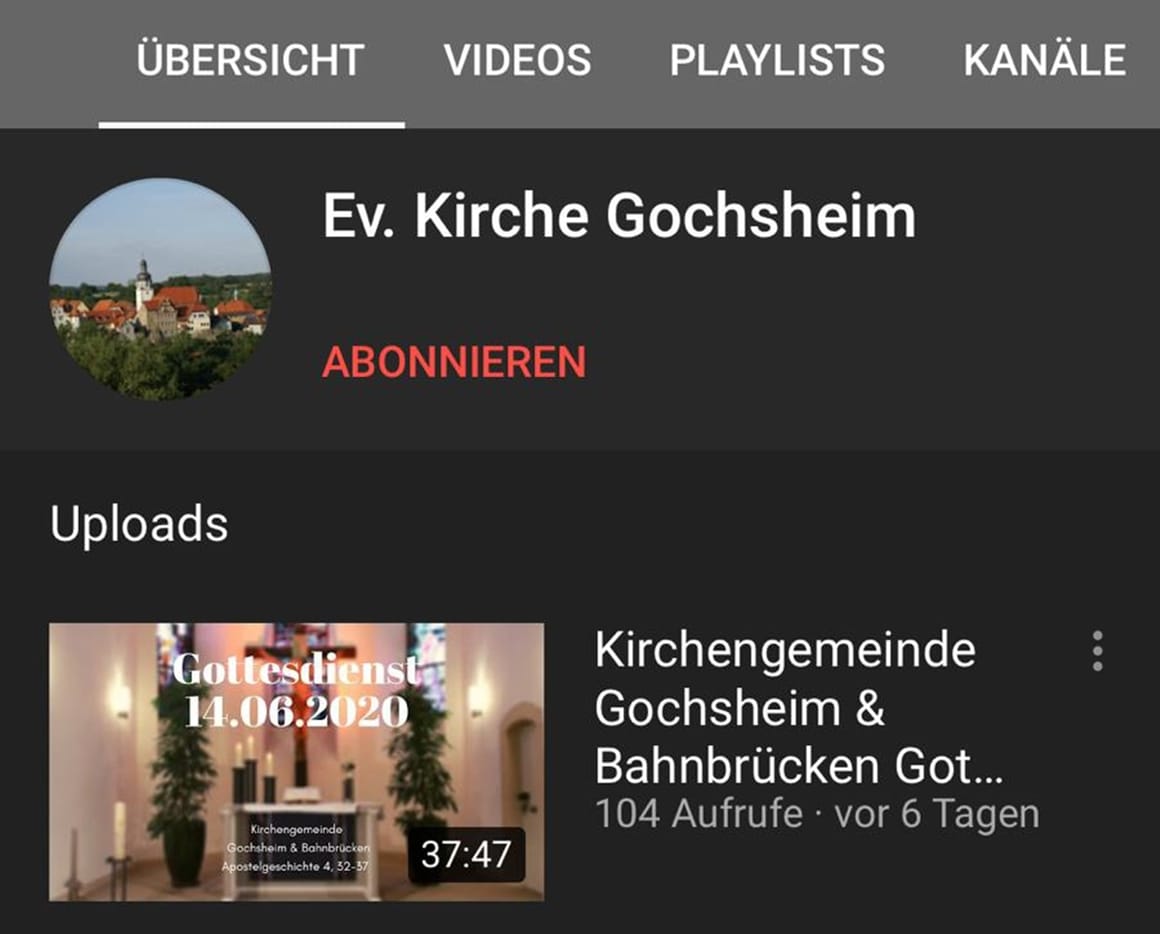
Task: Open the PLAYLISTS tab
Action: 777,60
